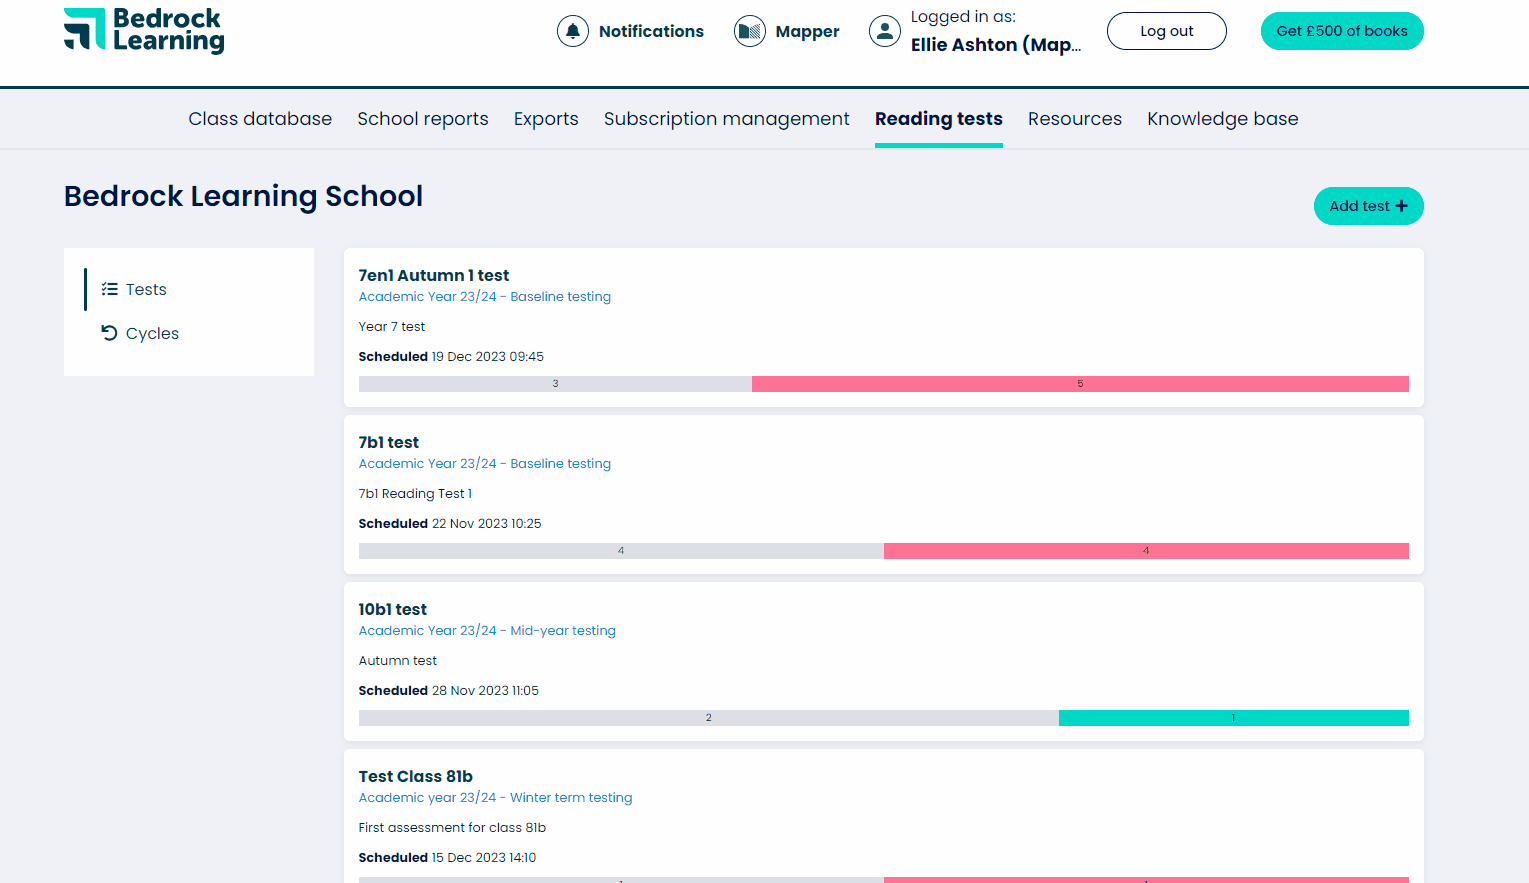Click the Bedrock Learning School heading
The height and width of the screenshot is (883, 1529).
pyautogui.click(x=243, y=196)
